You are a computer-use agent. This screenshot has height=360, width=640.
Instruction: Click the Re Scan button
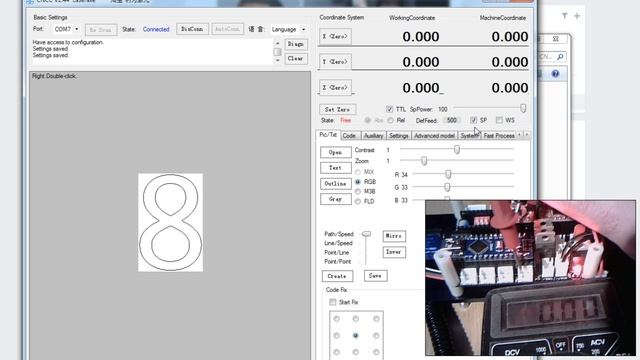[x=101, y=30]
